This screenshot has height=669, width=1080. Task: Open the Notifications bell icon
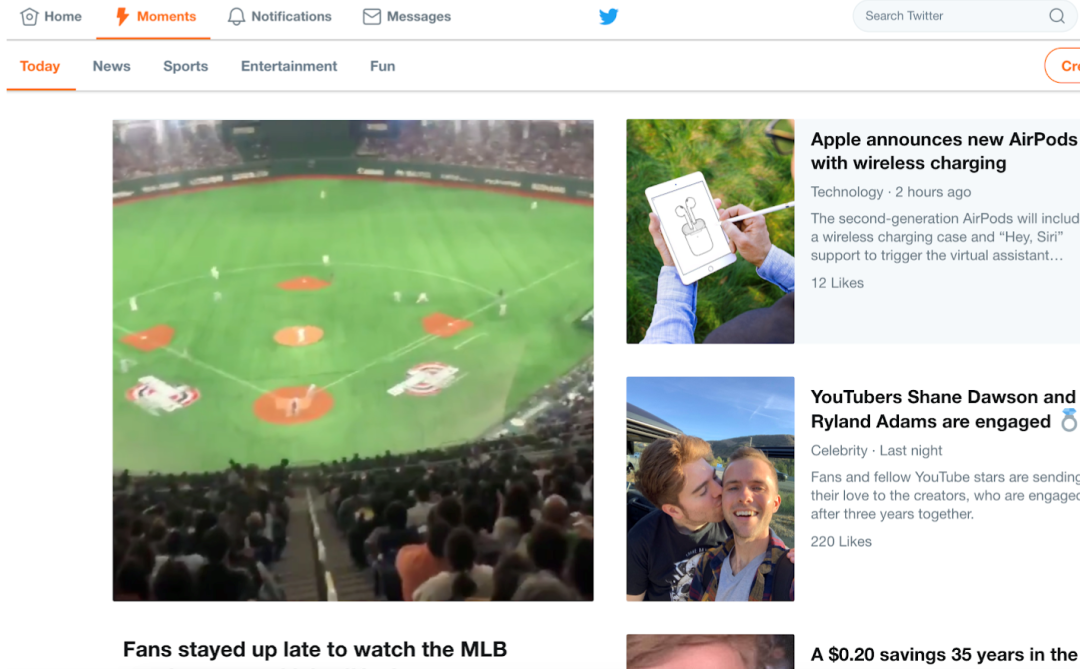(x=236, y=17)
